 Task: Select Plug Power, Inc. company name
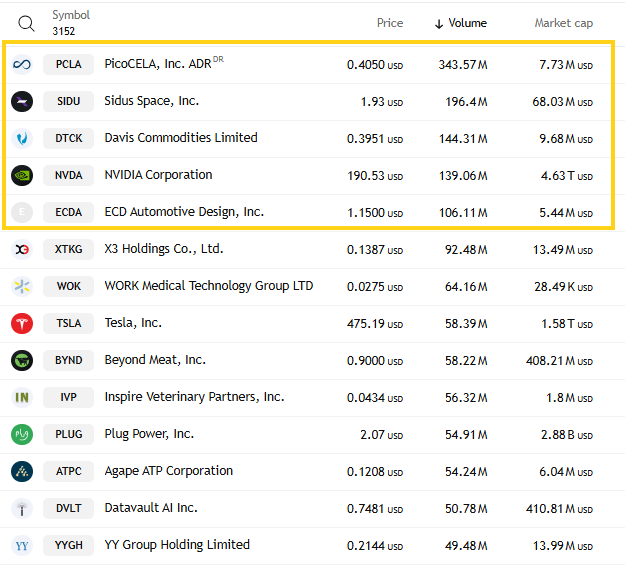point(149,434)
